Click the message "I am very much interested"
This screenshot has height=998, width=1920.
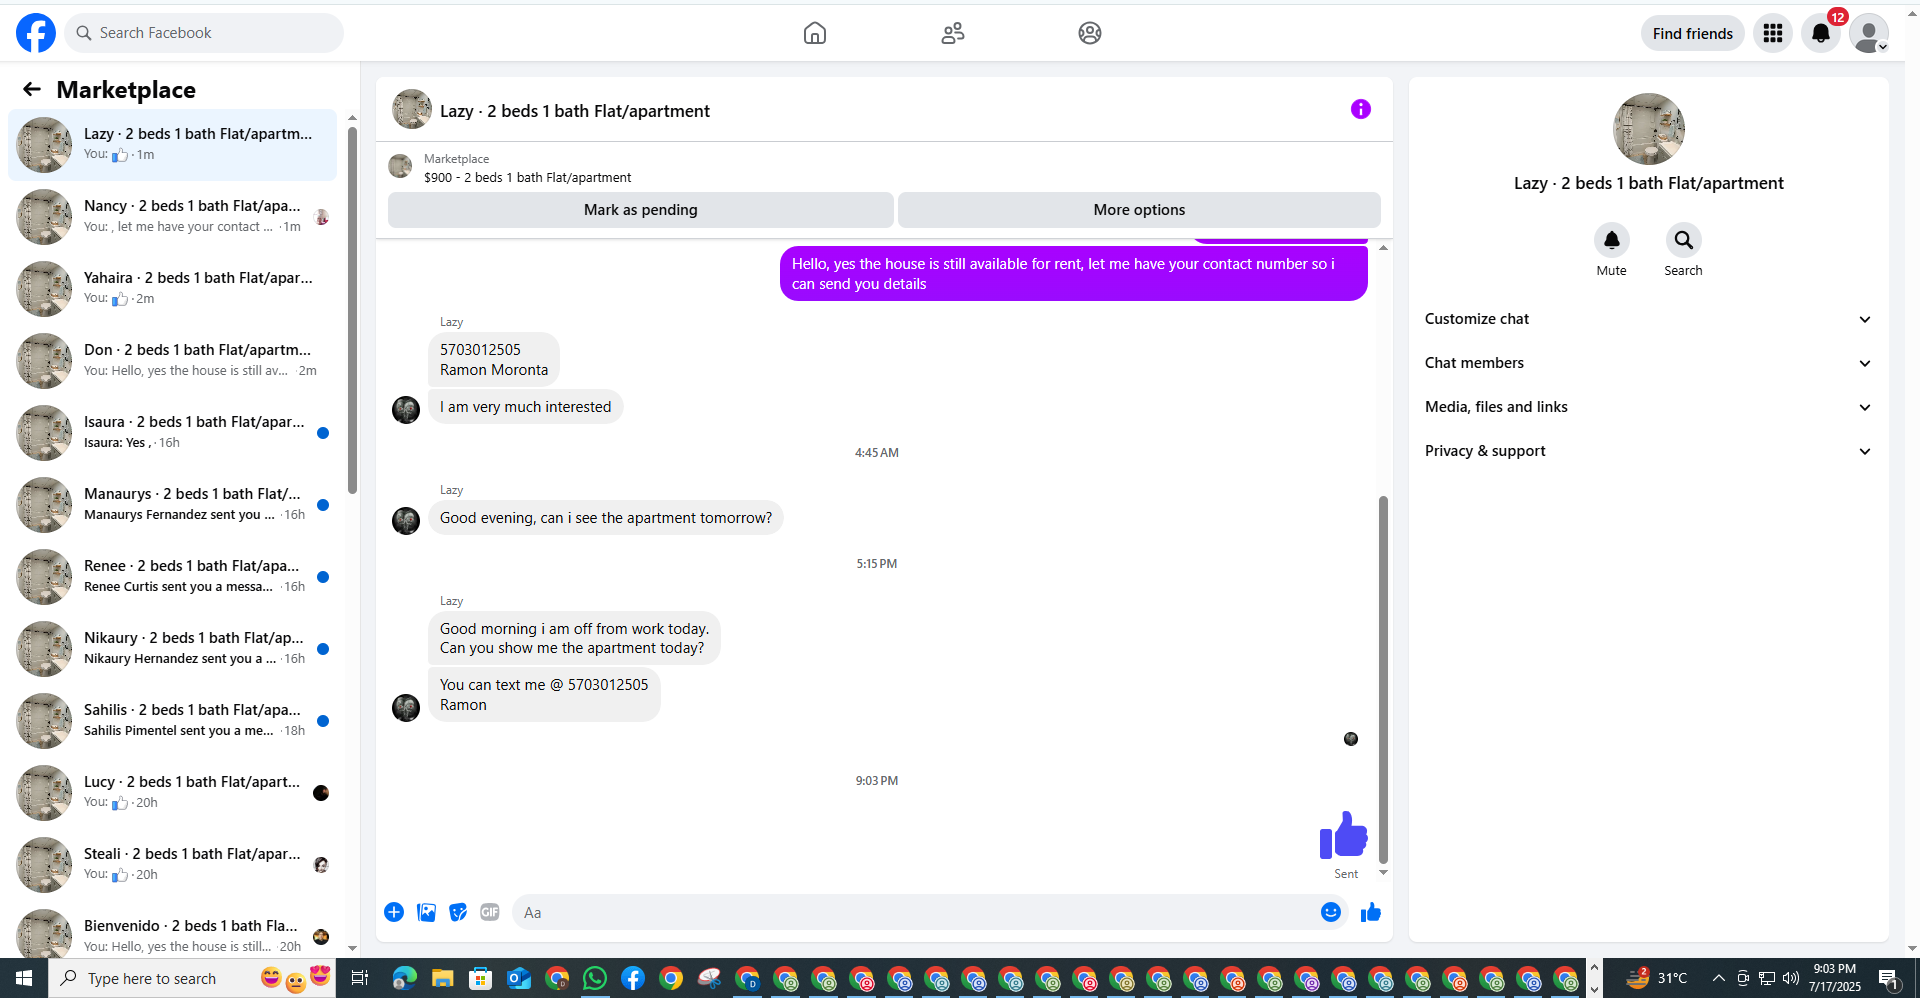pos(526,407)
